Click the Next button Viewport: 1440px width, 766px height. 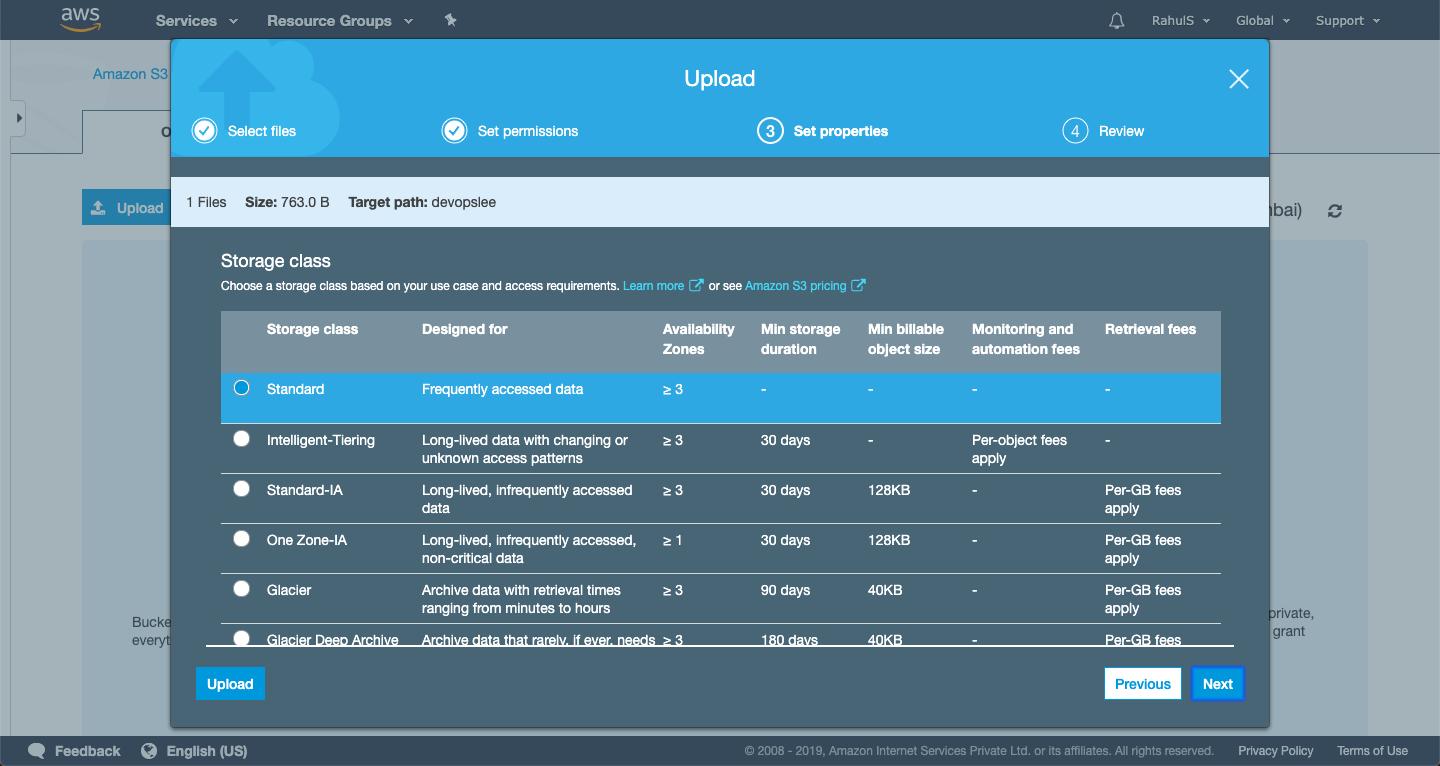pyautogui.click(x=1217, y=684)
